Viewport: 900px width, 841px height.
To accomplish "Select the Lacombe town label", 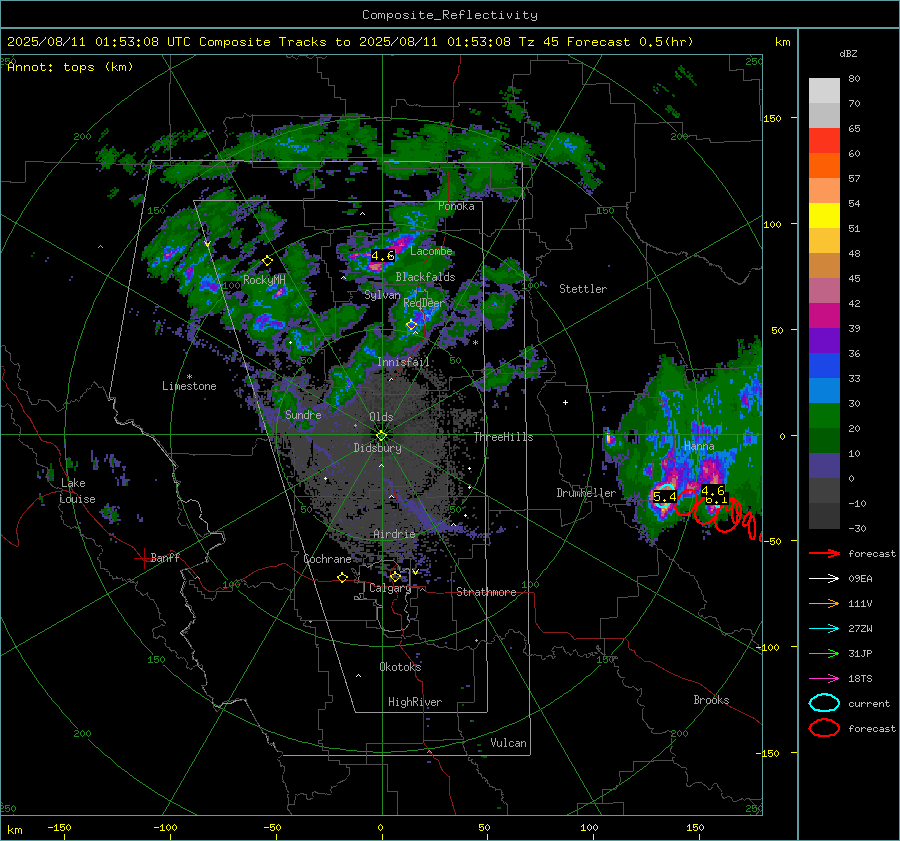I will point(431,251).
